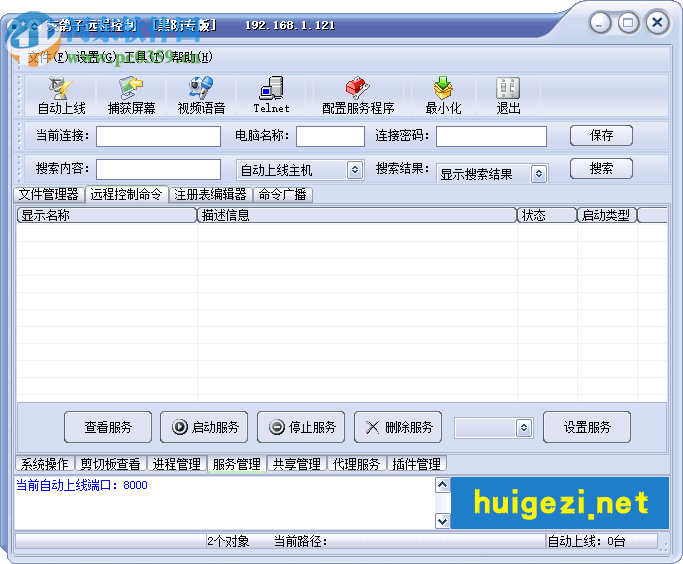Image resolution: width=683 pixels, height=564 pixels.
Task: Switch to the 注册表编辑器 tab
Action: (x=210, y=194)
